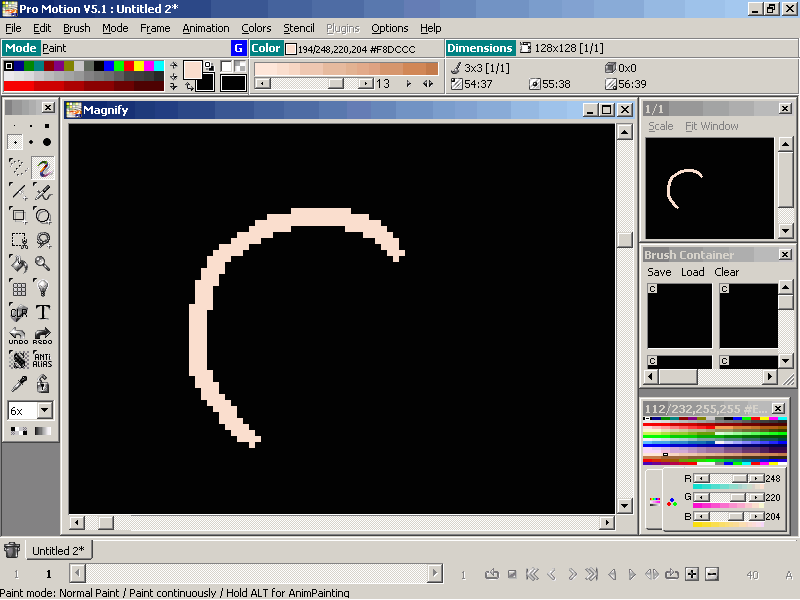Select the paint bucket fill tool

pyautogui.click(x=18, y=264)
